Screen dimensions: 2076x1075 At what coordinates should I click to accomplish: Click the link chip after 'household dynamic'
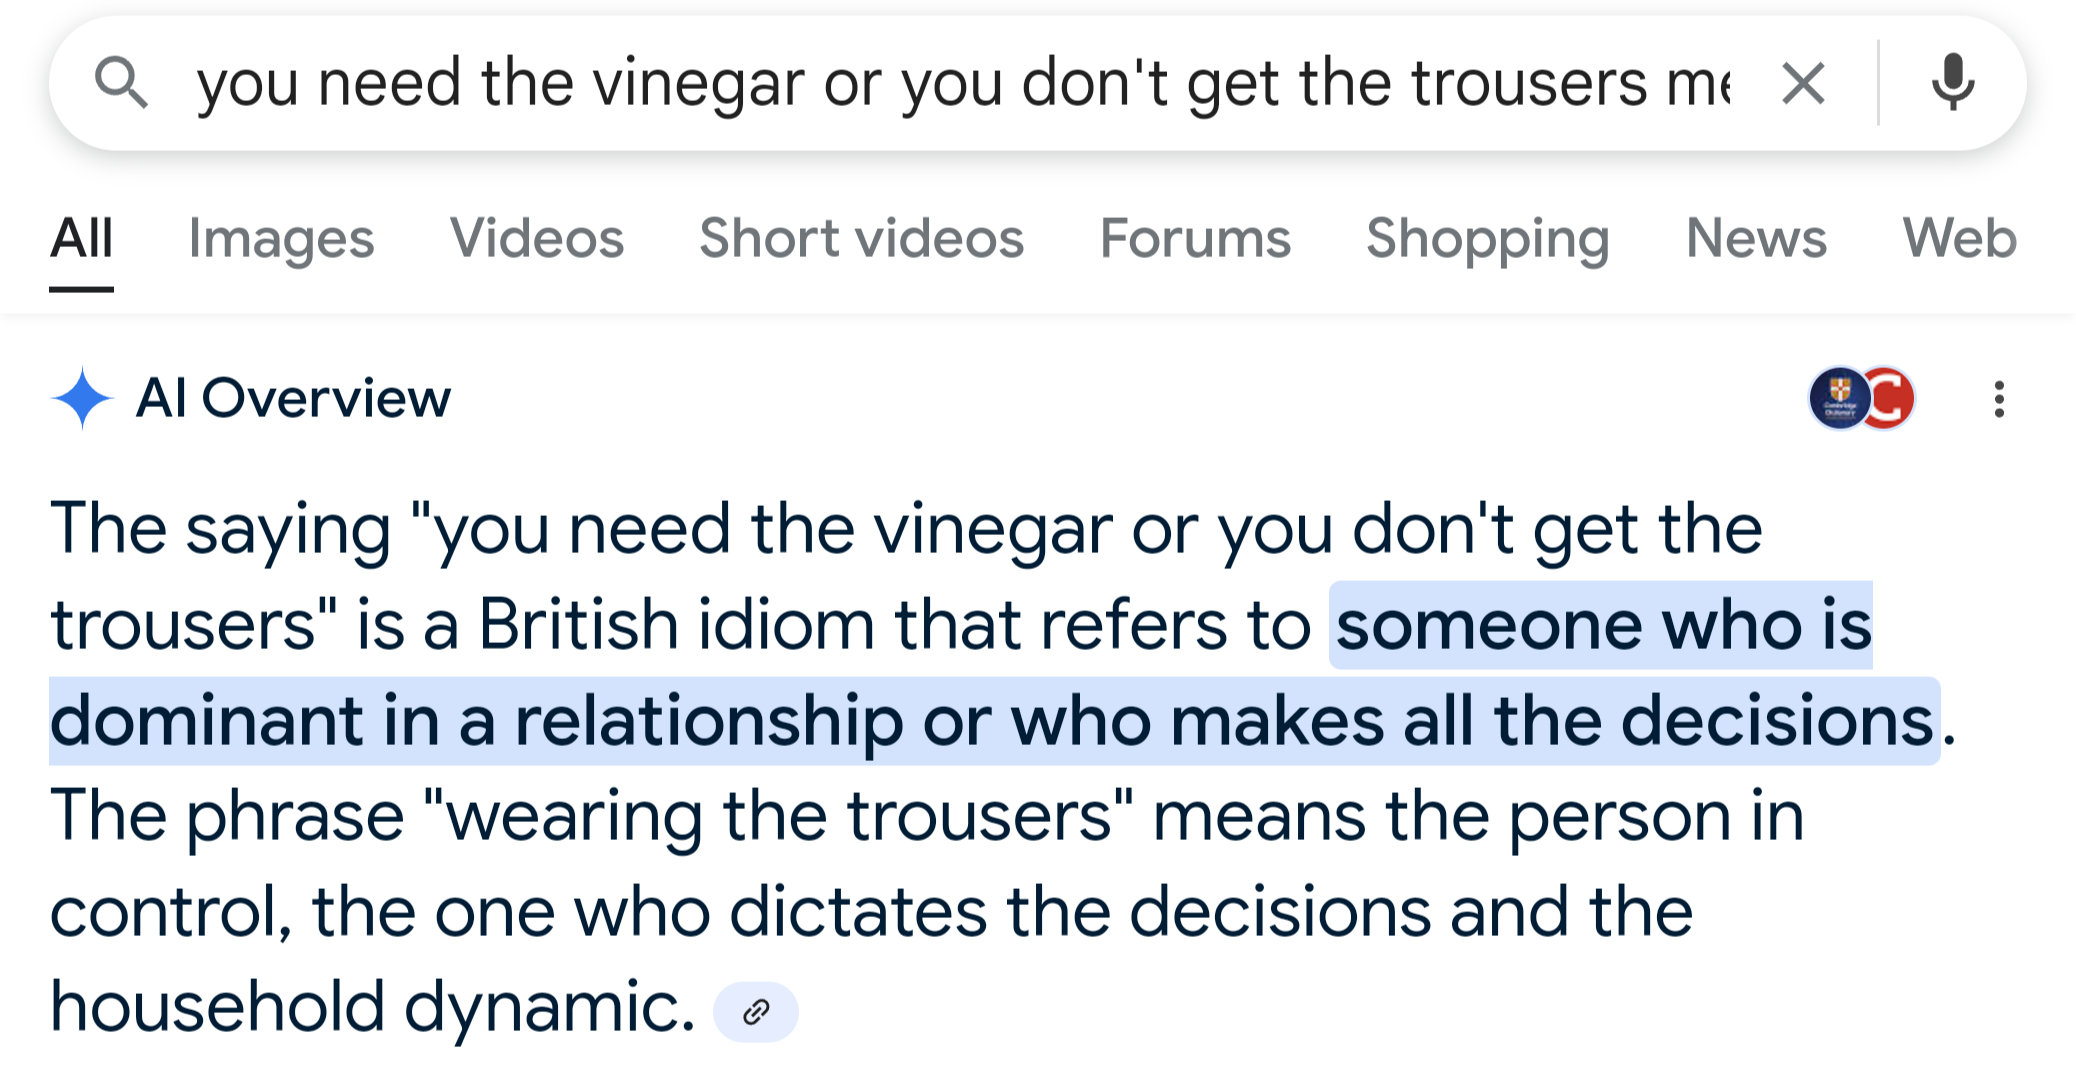(756, 1012)
